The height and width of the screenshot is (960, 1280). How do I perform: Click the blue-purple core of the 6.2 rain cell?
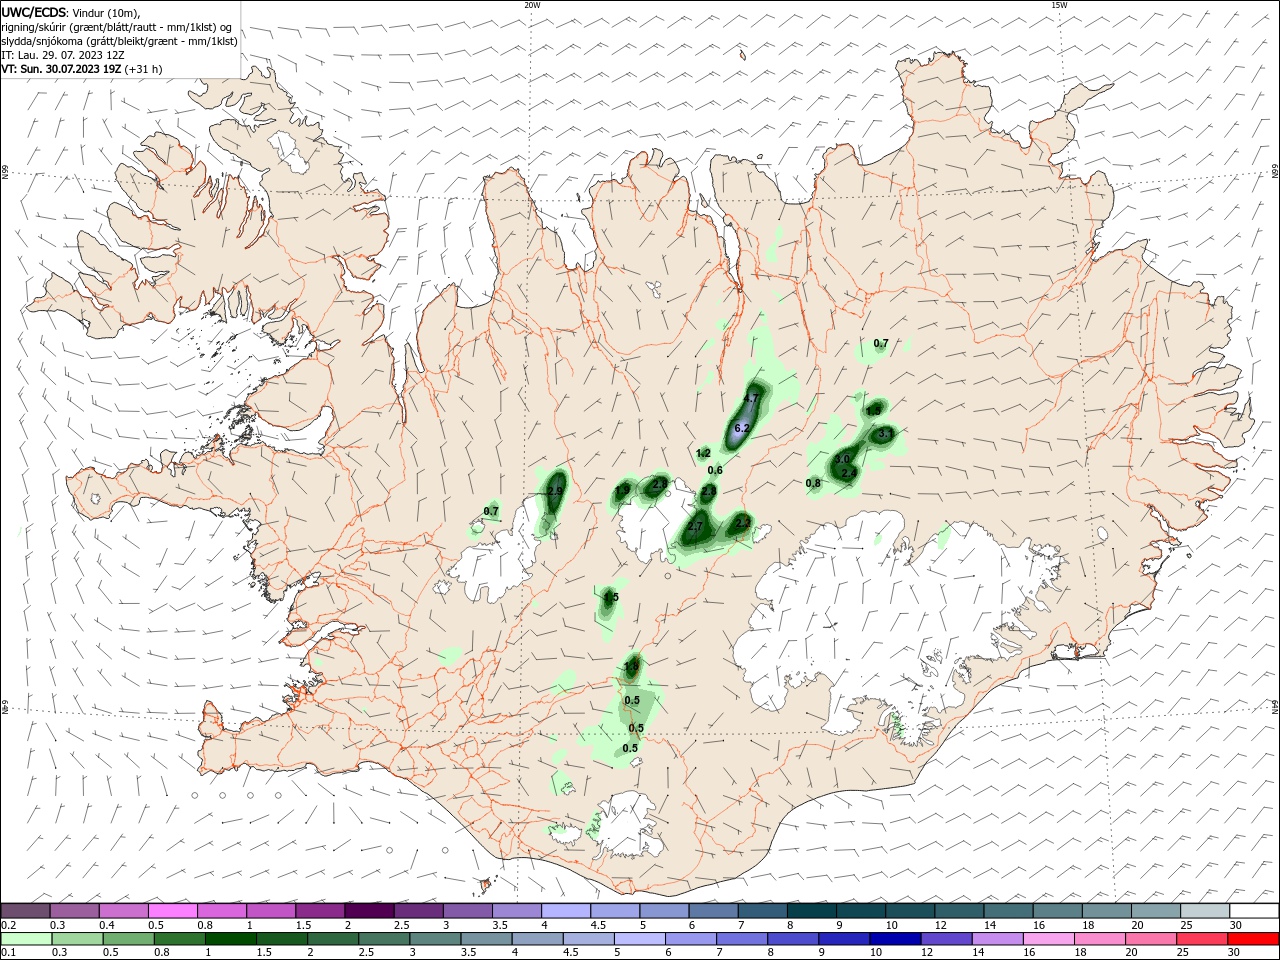pos(741,425)
